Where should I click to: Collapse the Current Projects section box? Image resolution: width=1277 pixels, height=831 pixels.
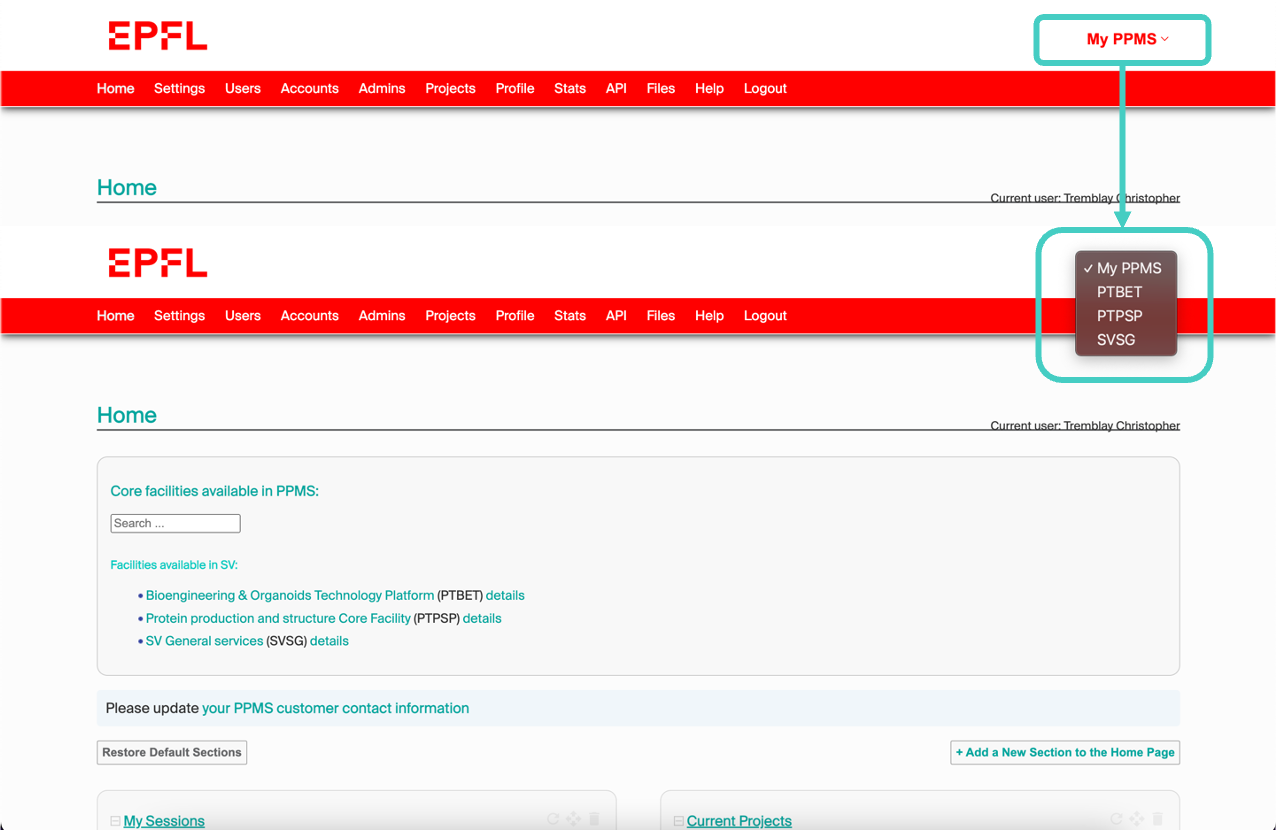pos(679,821)
